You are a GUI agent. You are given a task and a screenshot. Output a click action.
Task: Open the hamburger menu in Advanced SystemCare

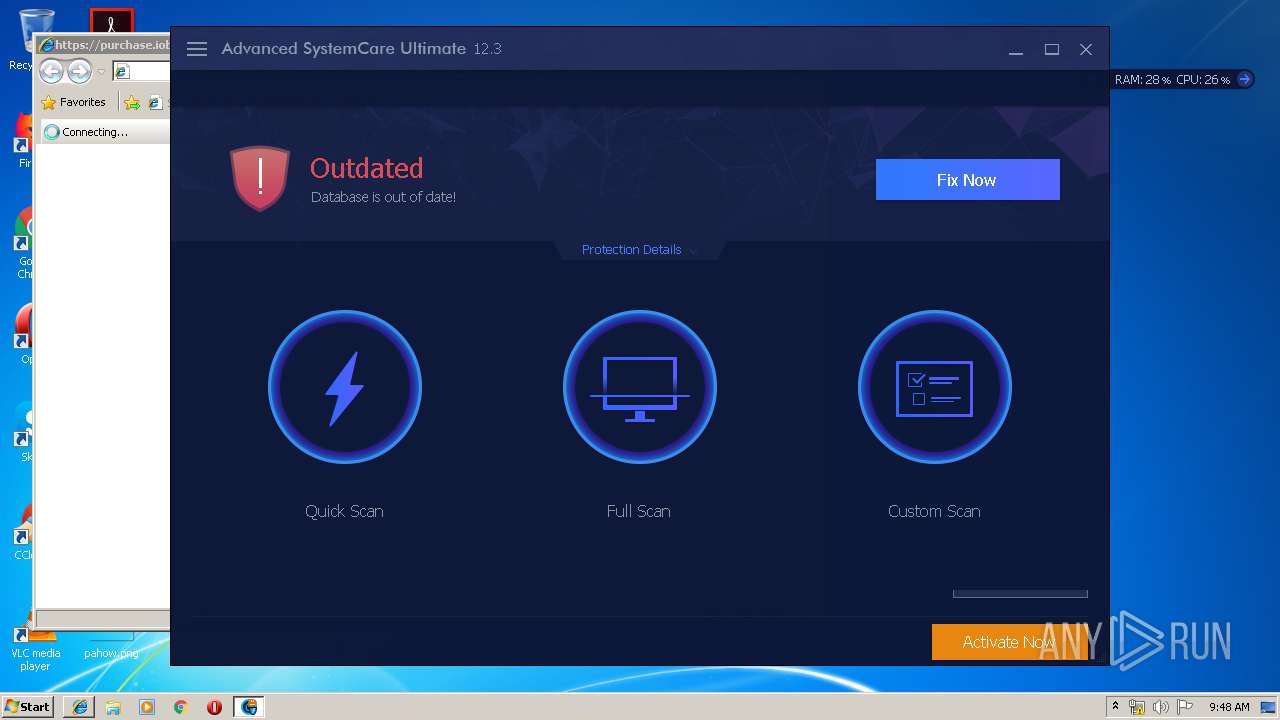pyautogui.click(x=197, y=49)
